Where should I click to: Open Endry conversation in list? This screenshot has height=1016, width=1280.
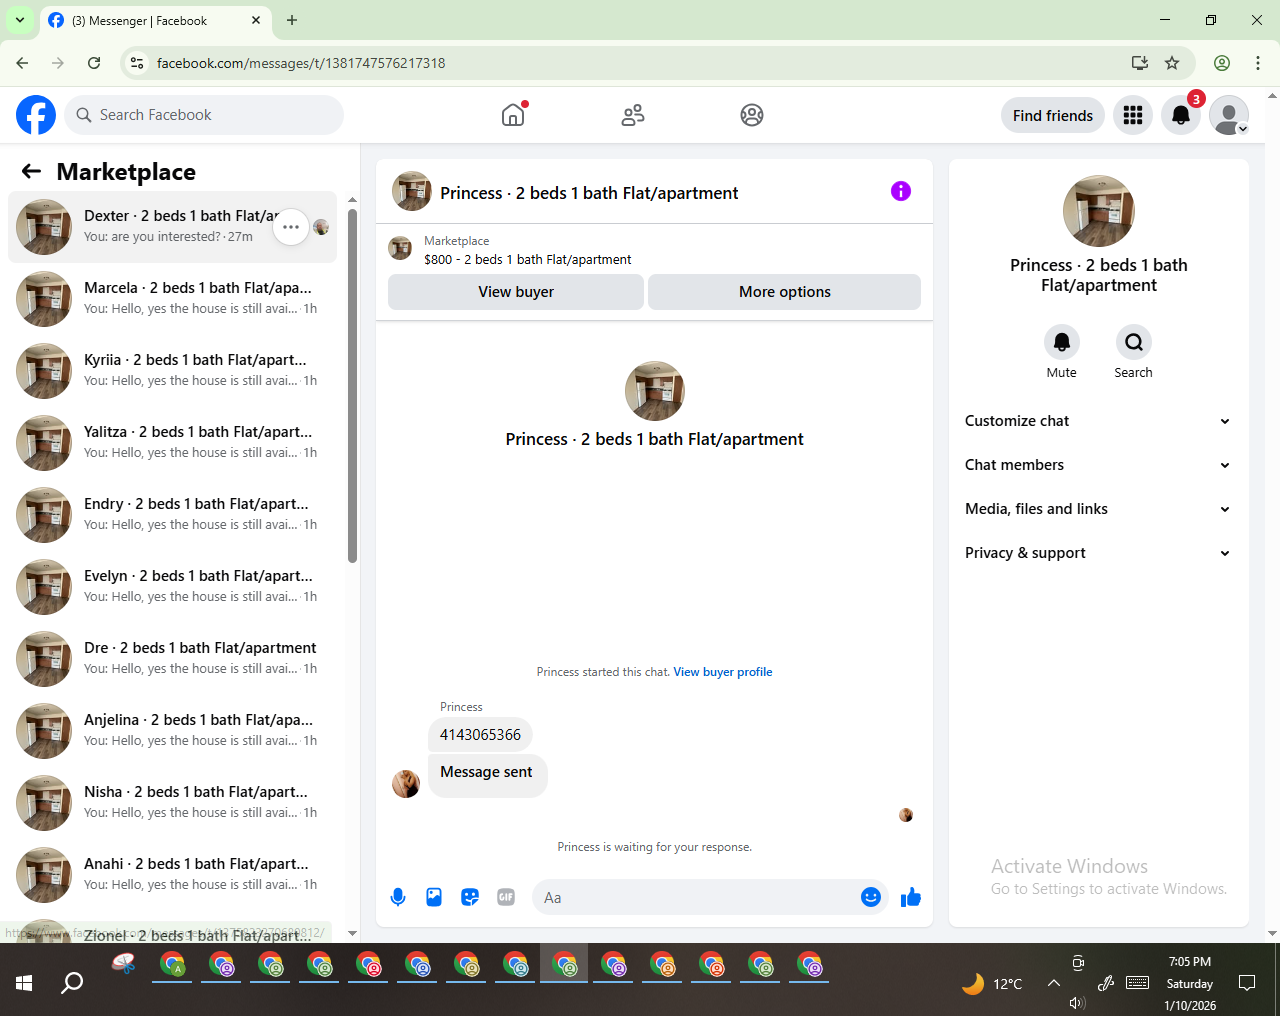(x=172, y=515)
